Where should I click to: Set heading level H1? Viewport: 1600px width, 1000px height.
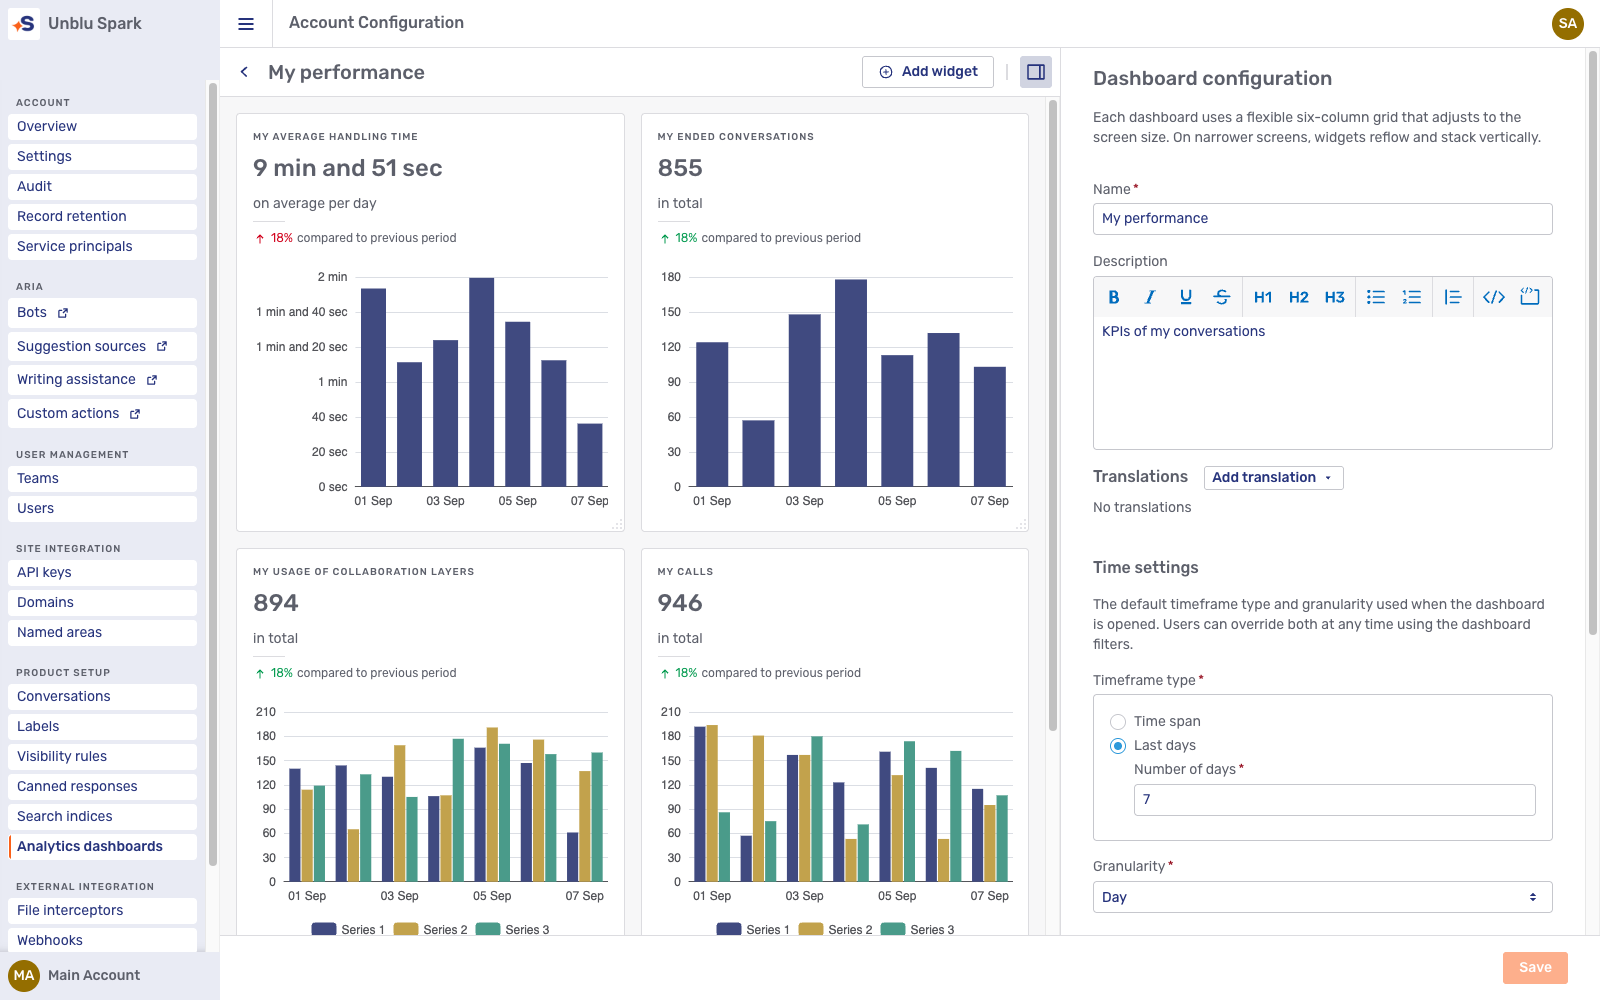point(1263,297)
